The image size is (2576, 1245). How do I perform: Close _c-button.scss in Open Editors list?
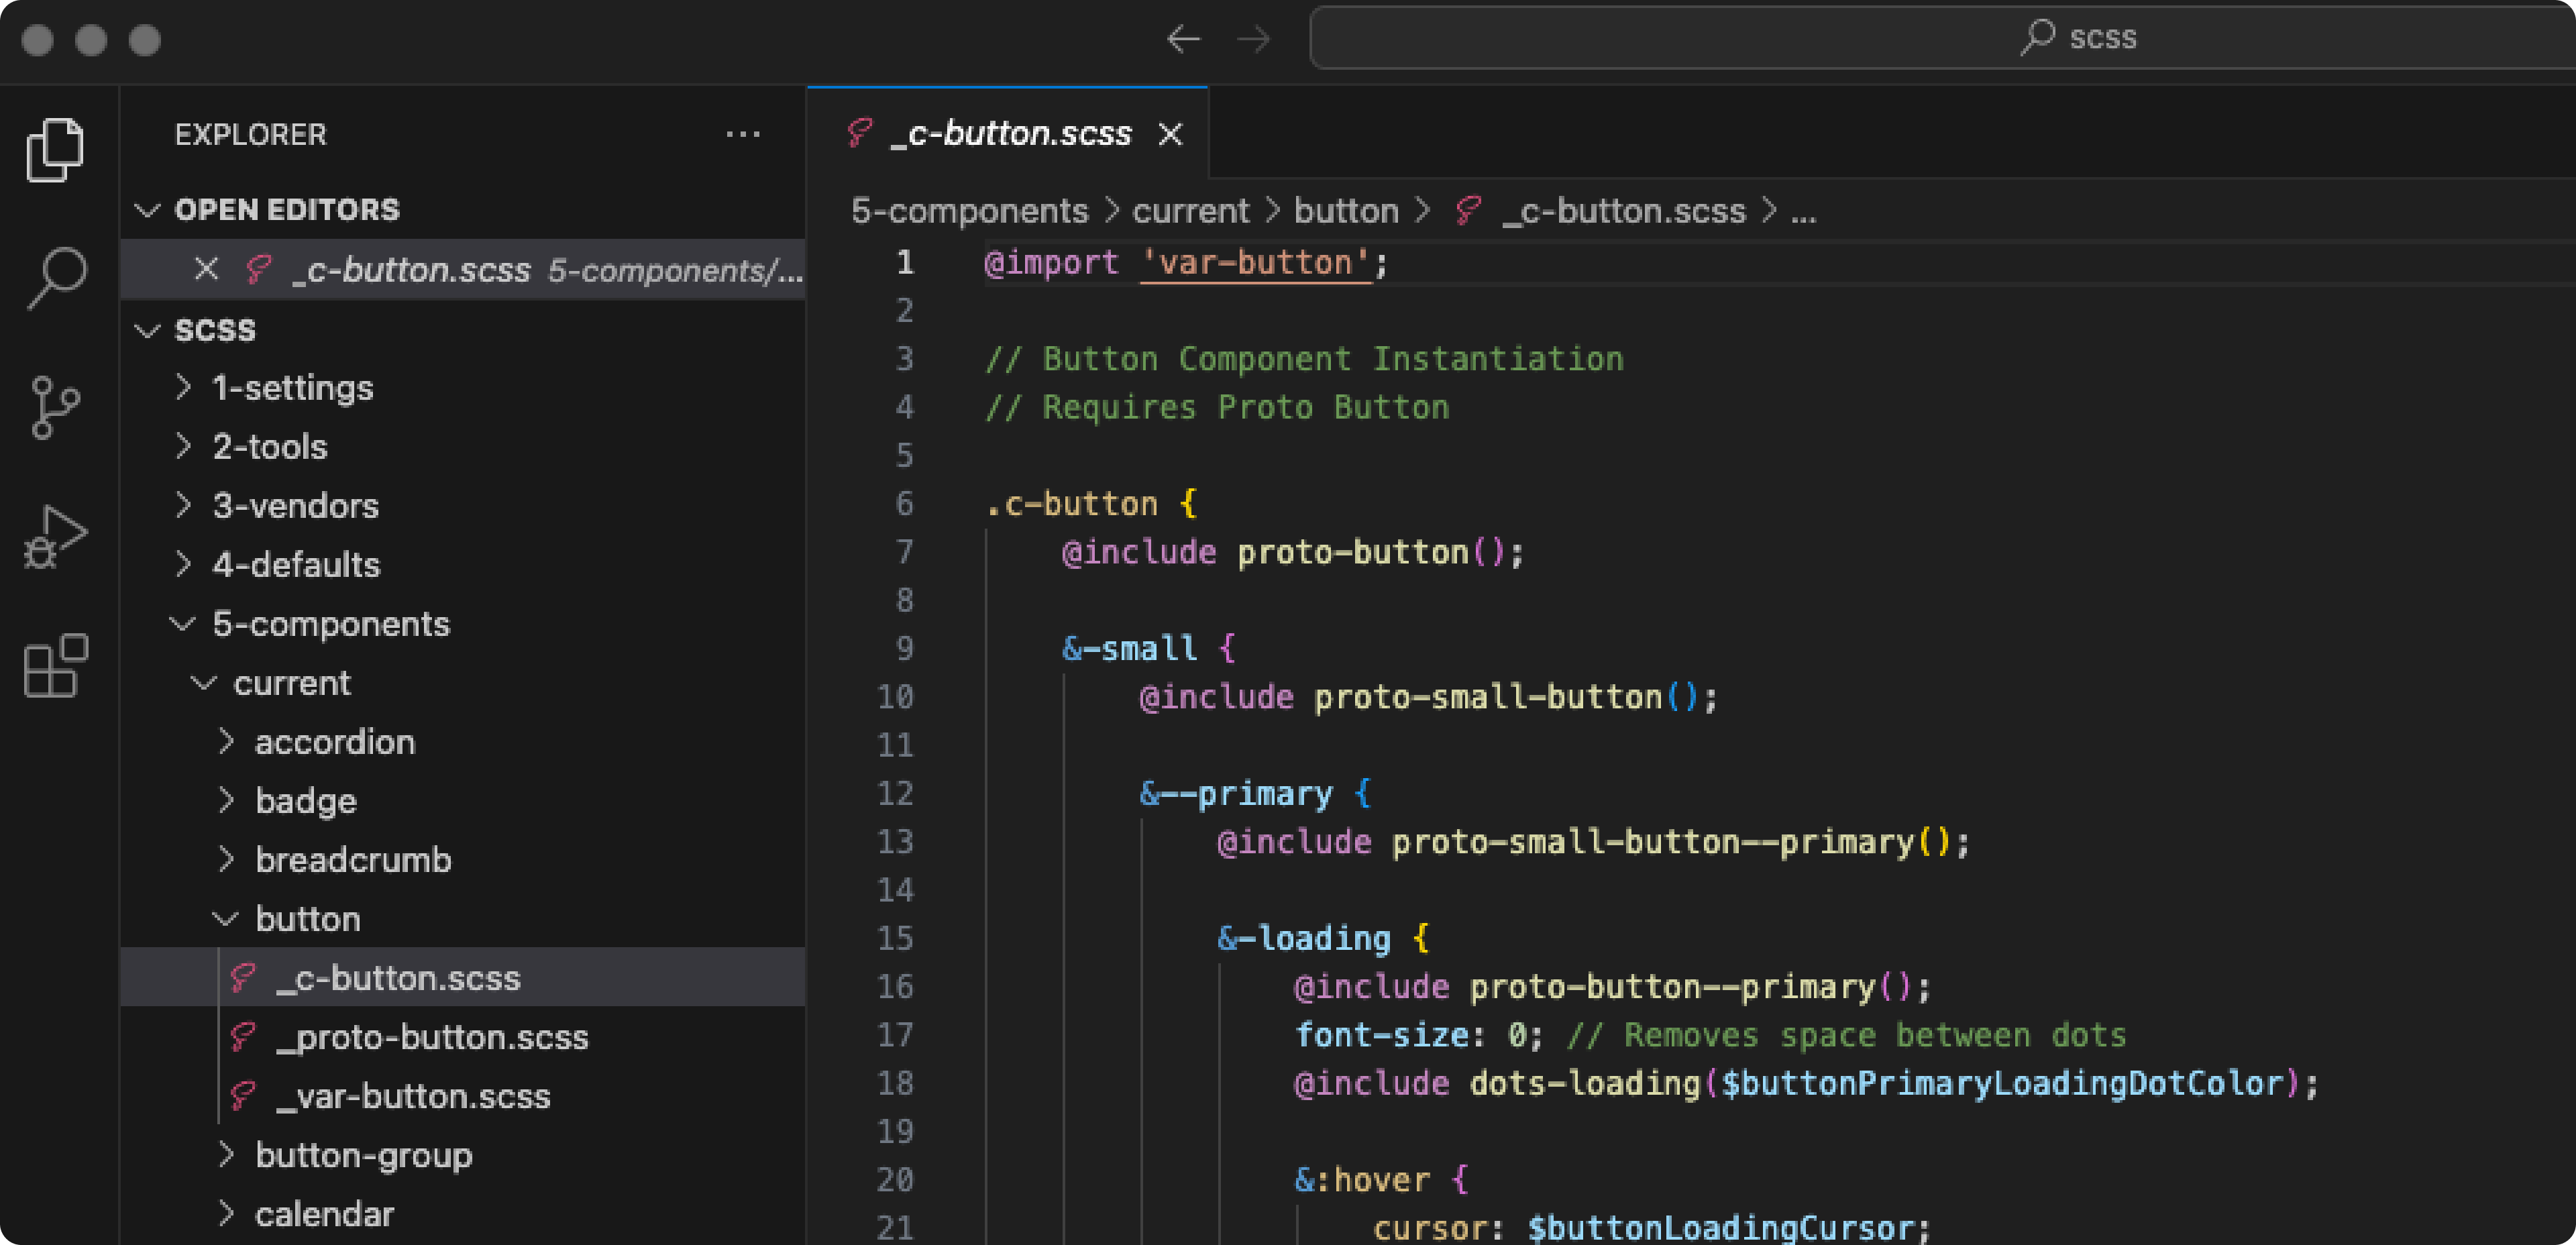coord(206,269)
